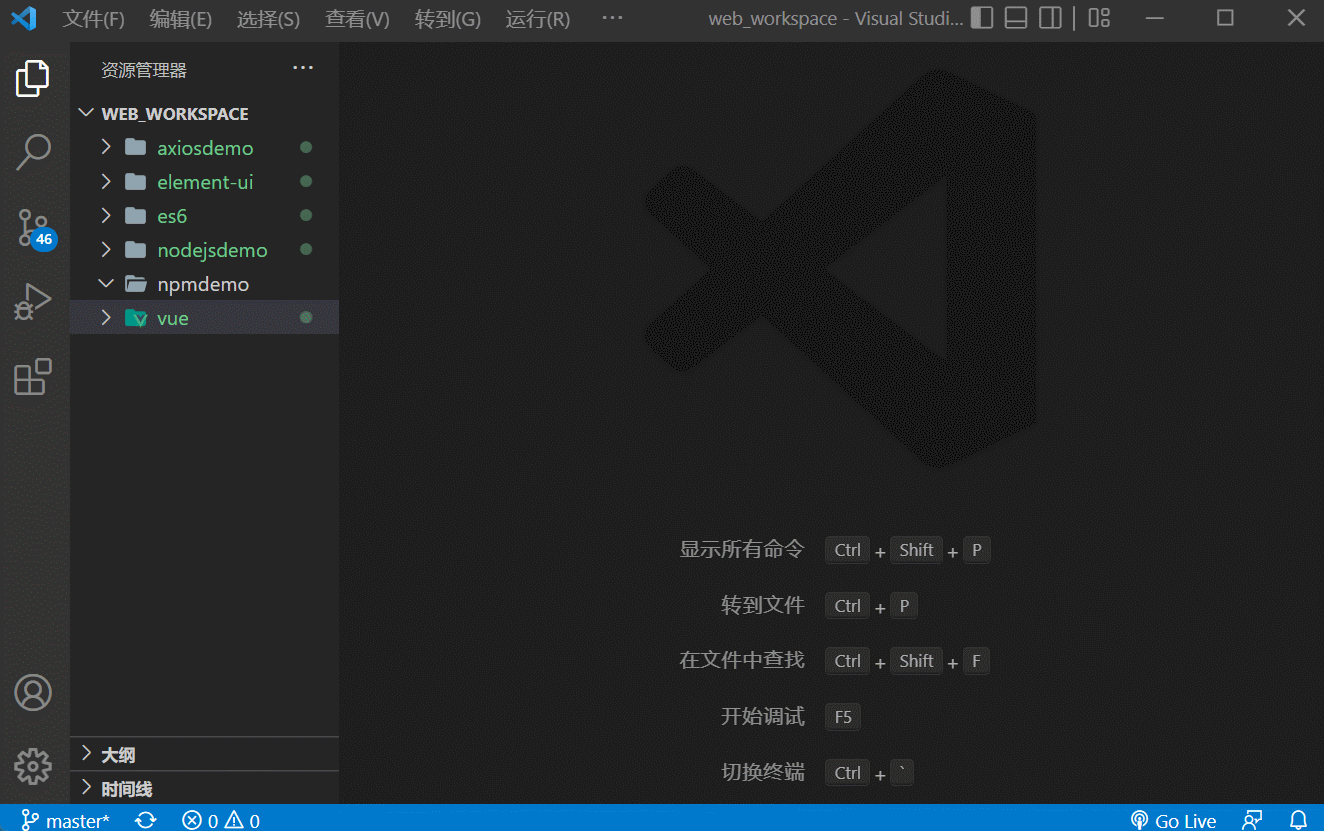Open the Search view in activity bar
This screenshot has height=831, width=1324.
[x=33, y=152]
